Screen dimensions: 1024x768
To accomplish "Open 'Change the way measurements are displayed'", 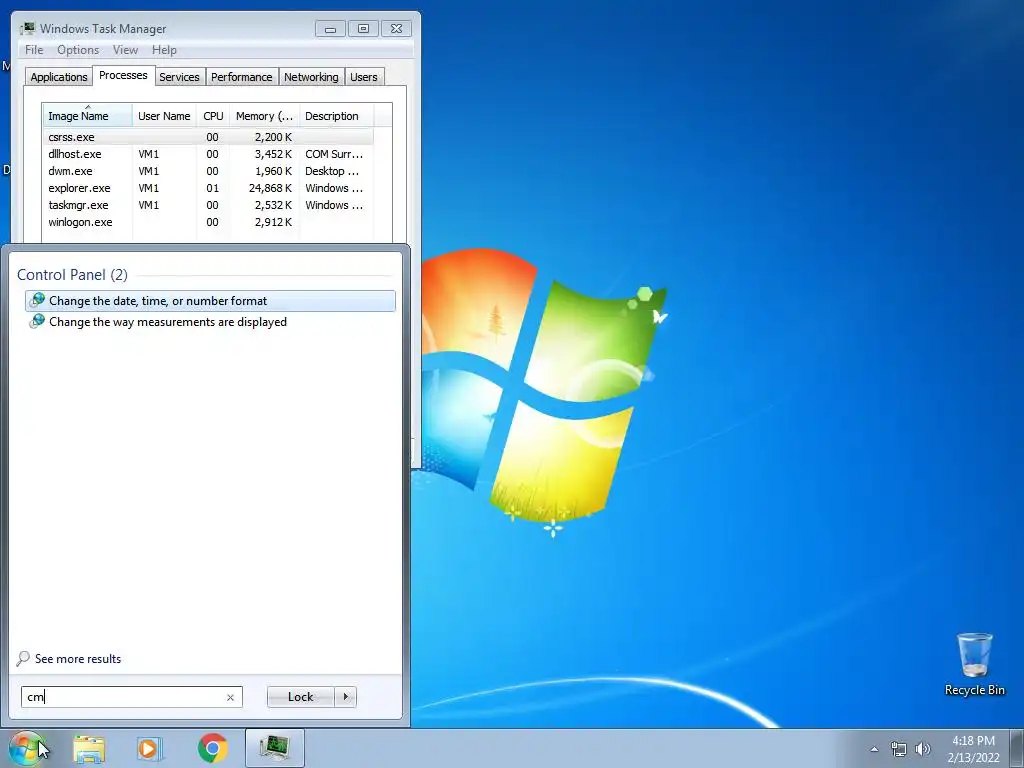I will (167, 322).
